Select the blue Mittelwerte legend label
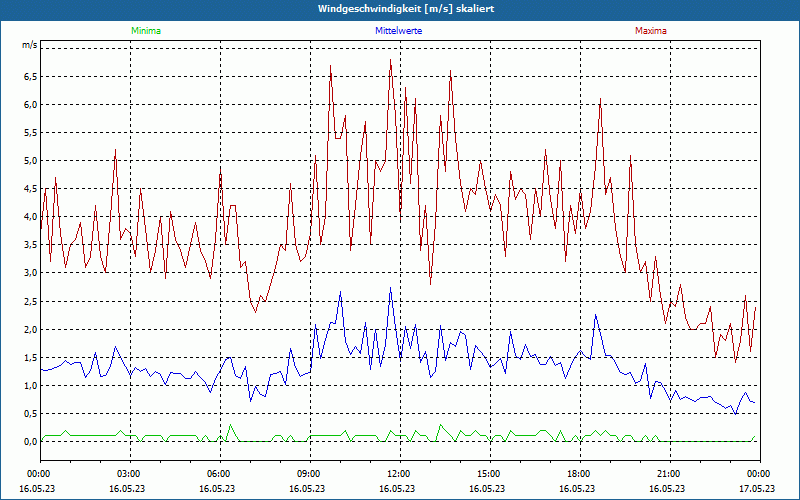The height and width of the screenshot is (500, 800). click(x=398, y=31)
